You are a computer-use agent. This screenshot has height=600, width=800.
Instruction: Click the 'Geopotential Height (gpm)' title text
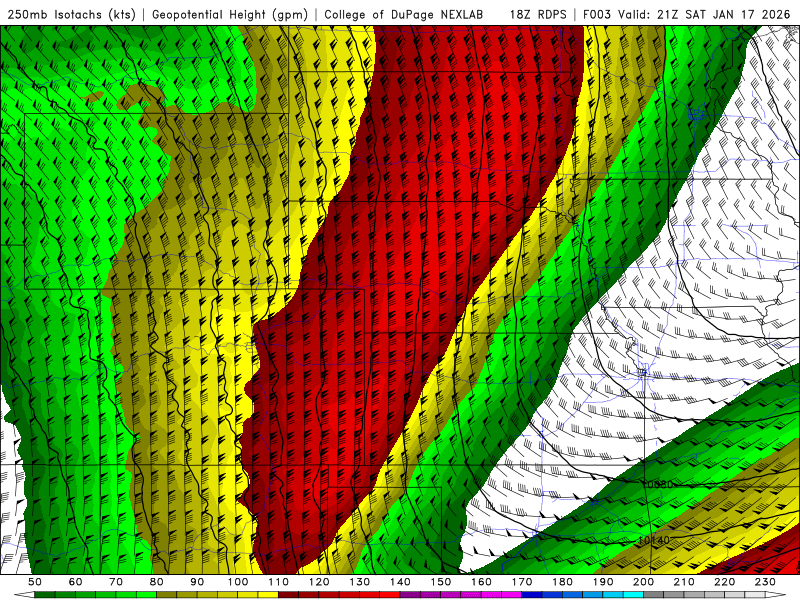230,14
